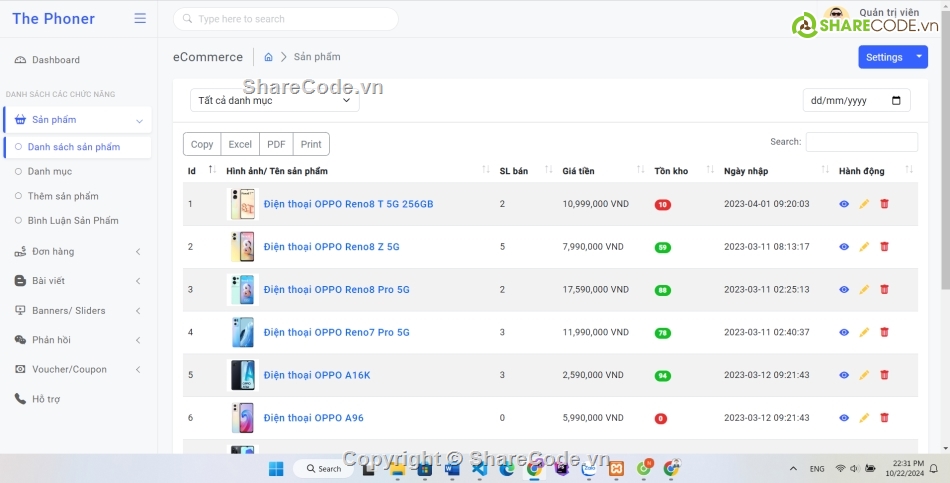Open Windows Start button on taskbar
The width and height of the screenshot is (950, 483).
click(276, 468)
